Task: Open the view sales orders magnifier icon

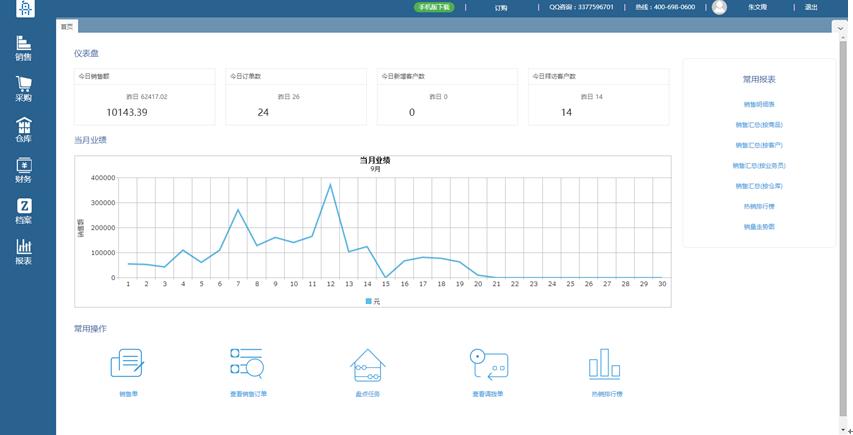Action: 248,363
